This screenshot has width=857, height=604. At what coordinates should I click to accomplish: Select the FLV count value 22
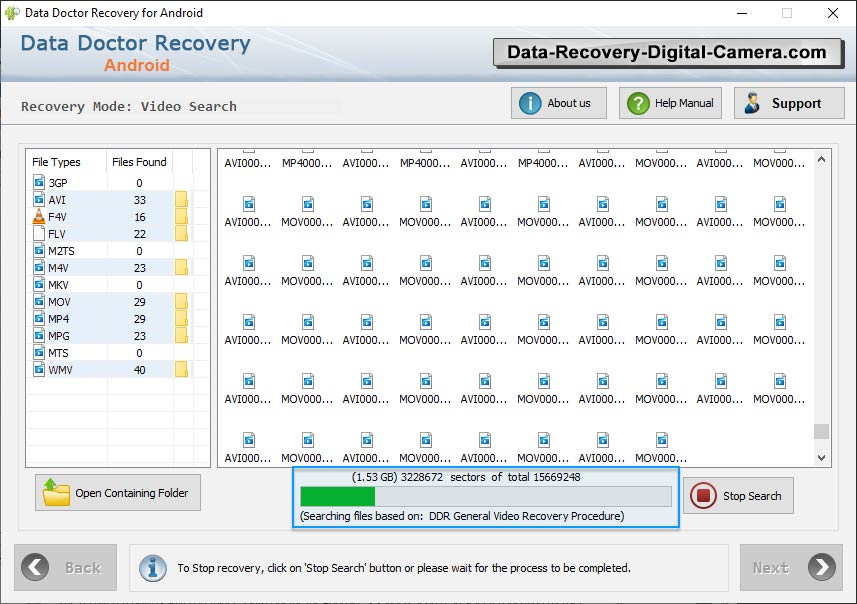pyautogui.click(x=139, y=234)
